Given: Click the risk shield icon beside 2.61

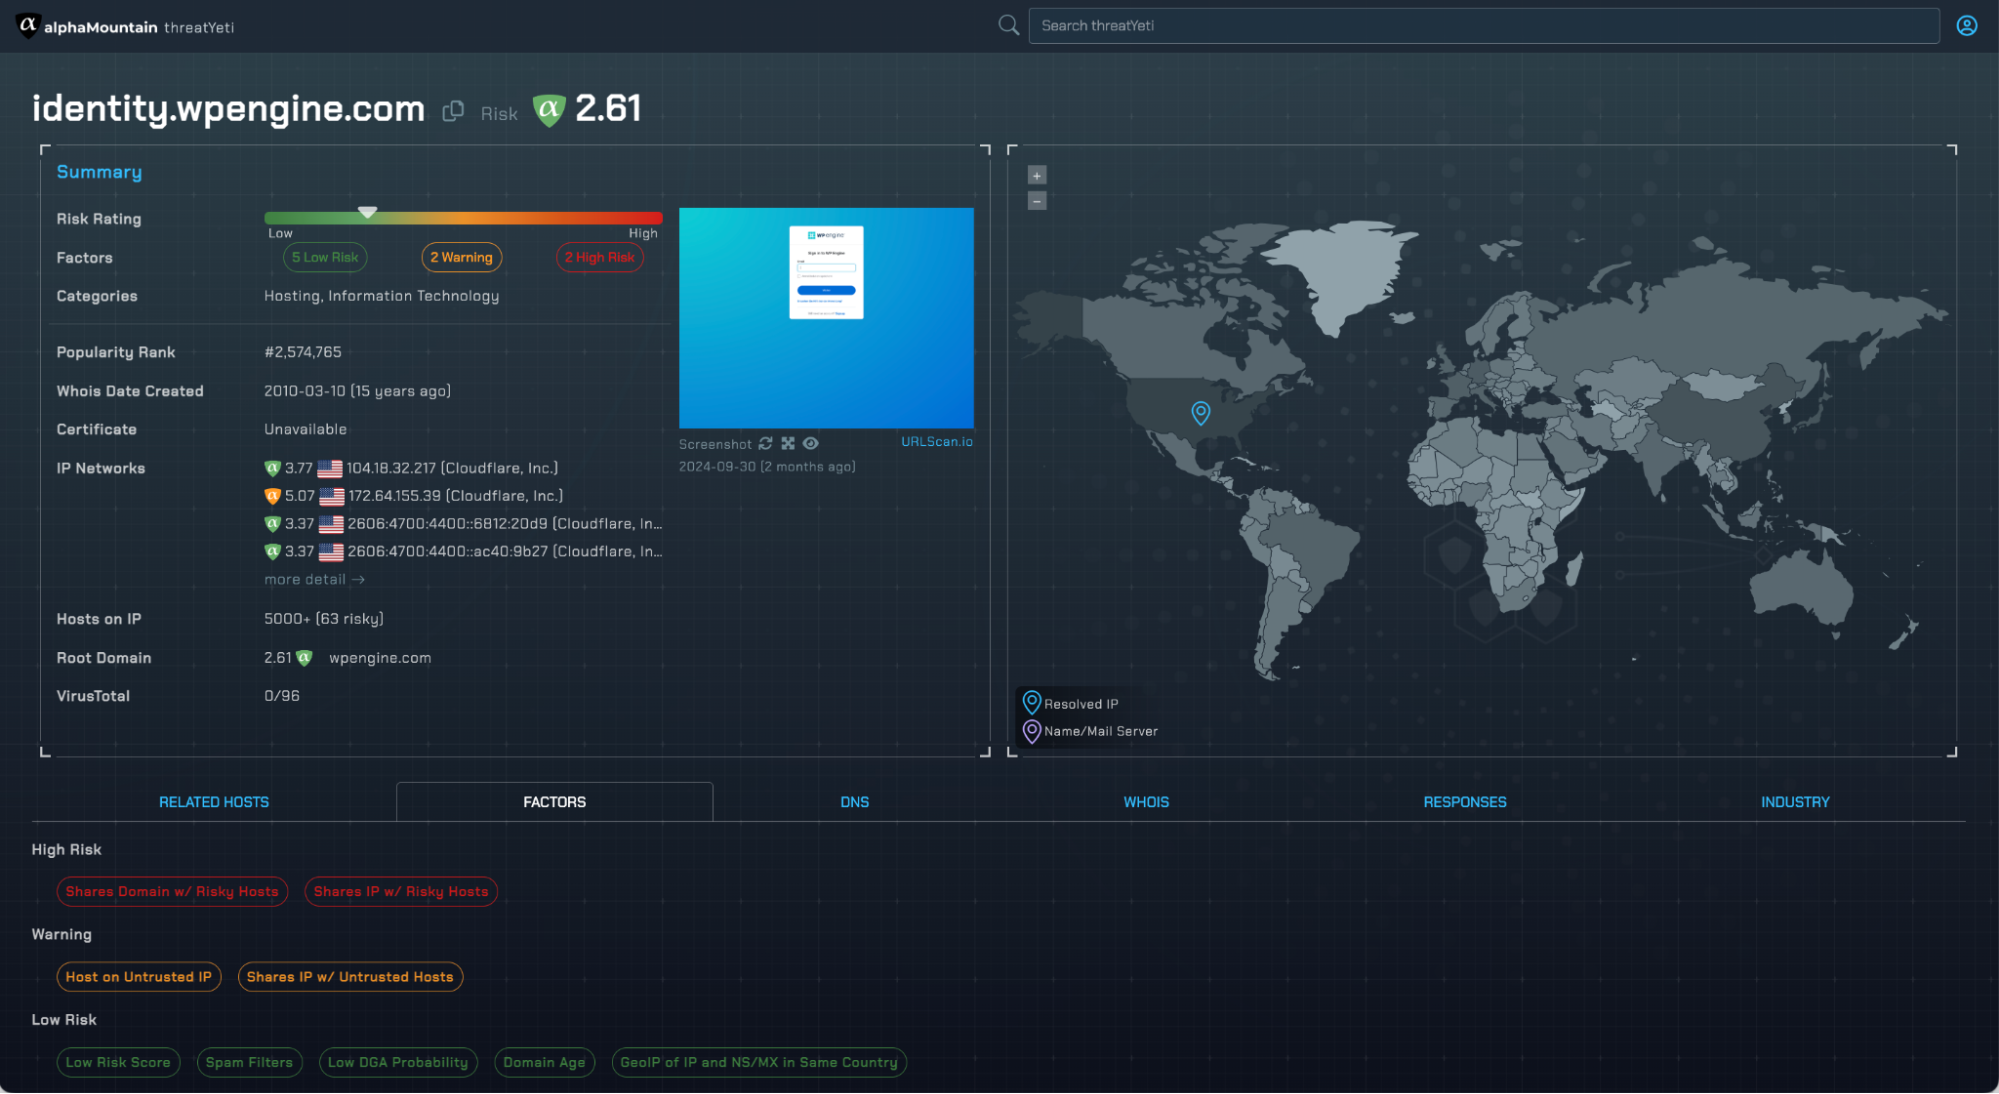Looking at the screenshot, I should pos(549,109).
